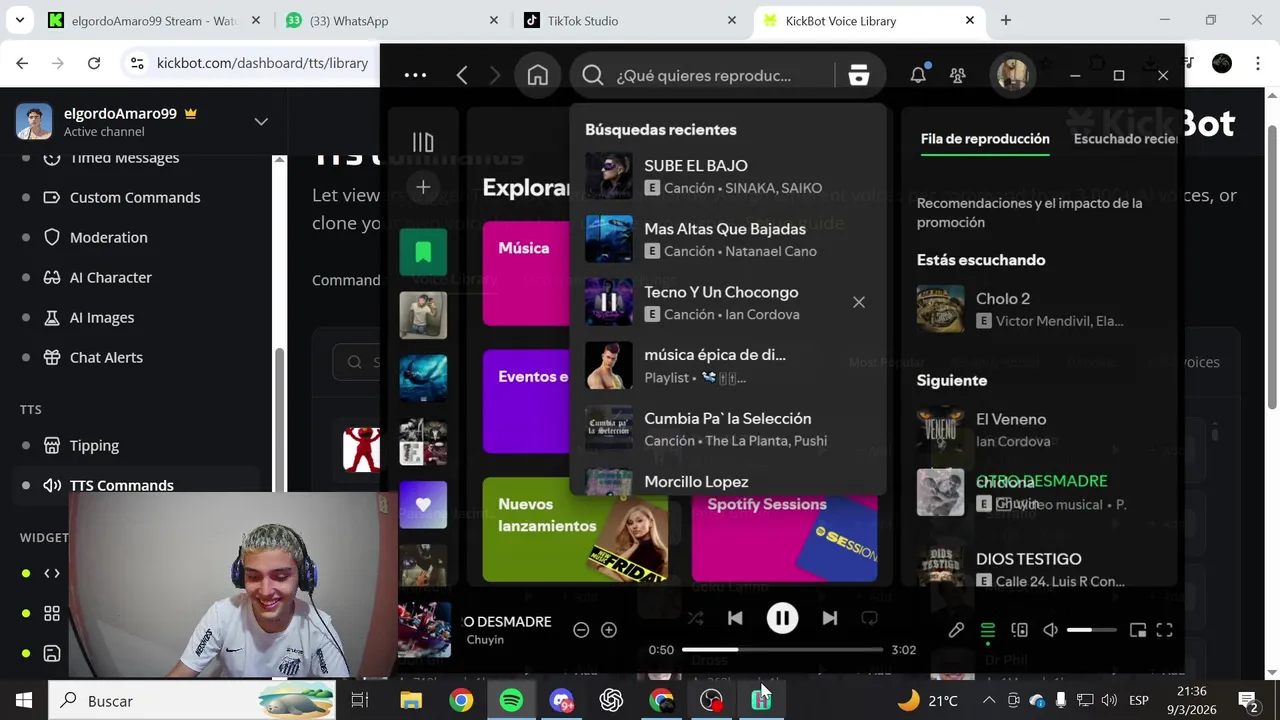Image resolution: width=1280 pixels, height=720 pixels.
Task: Mute Spotify with speaker icon
Action: pyautogui.click(x=1050, y=630)
